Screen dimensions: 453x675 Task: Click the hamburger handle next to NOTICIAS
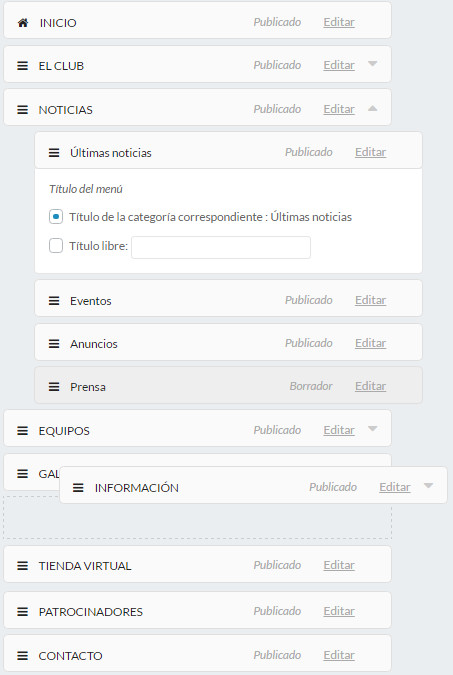[x=22, y=110]
